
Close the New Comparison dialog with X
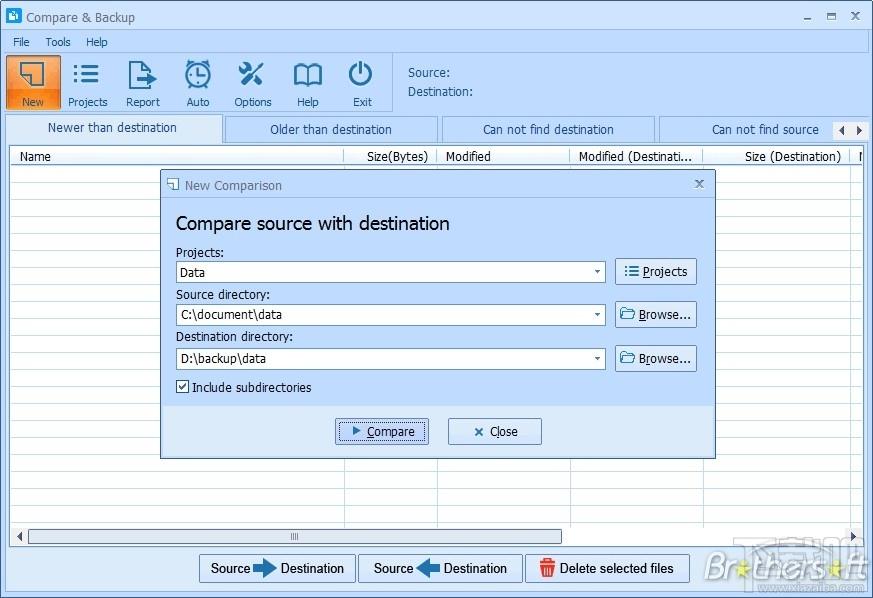point(699,184)
